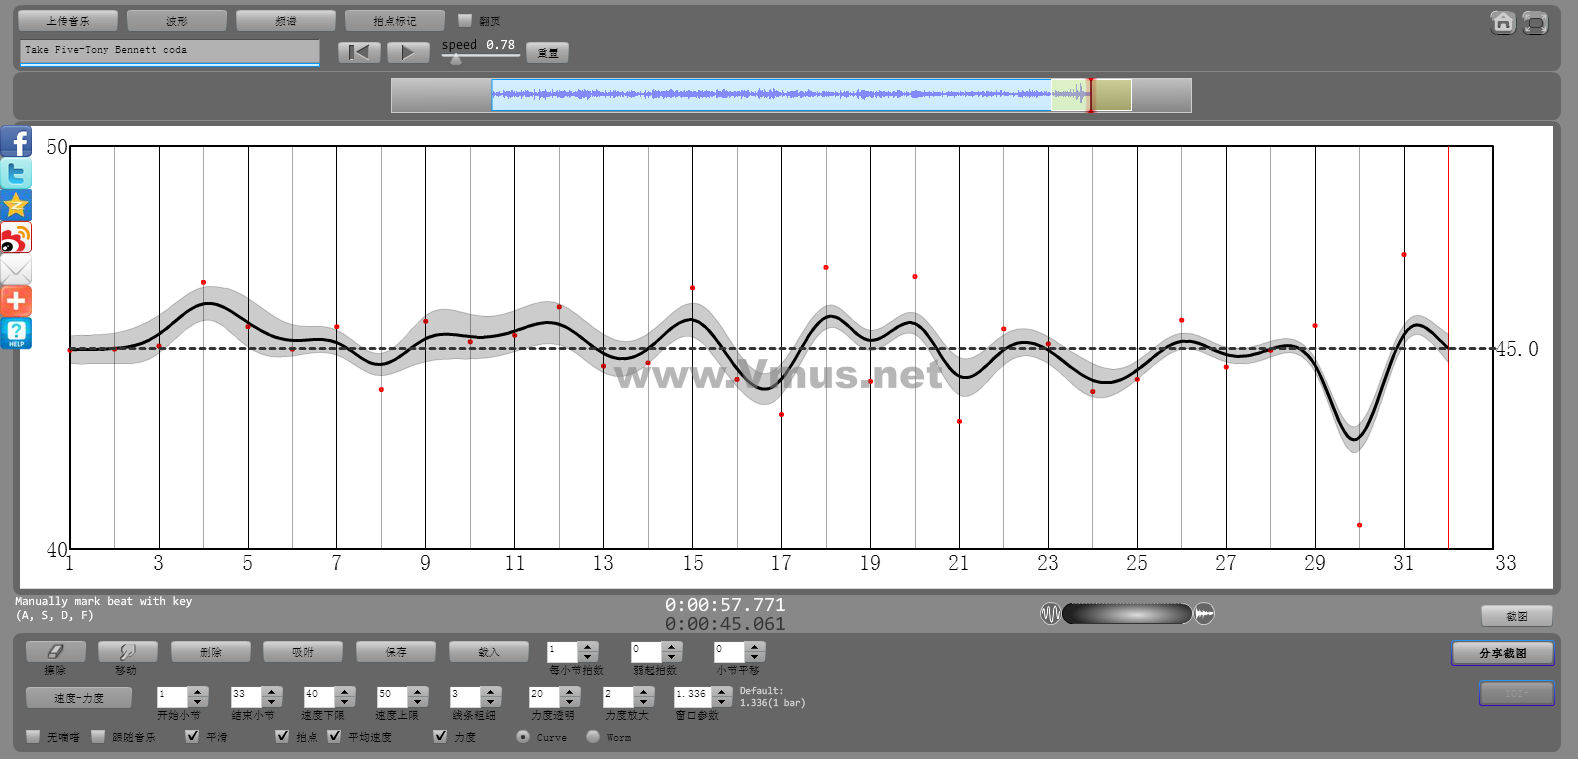Decrease the 结束小节 value with down arrow
1578x759 pixels.
pos(272,702)
